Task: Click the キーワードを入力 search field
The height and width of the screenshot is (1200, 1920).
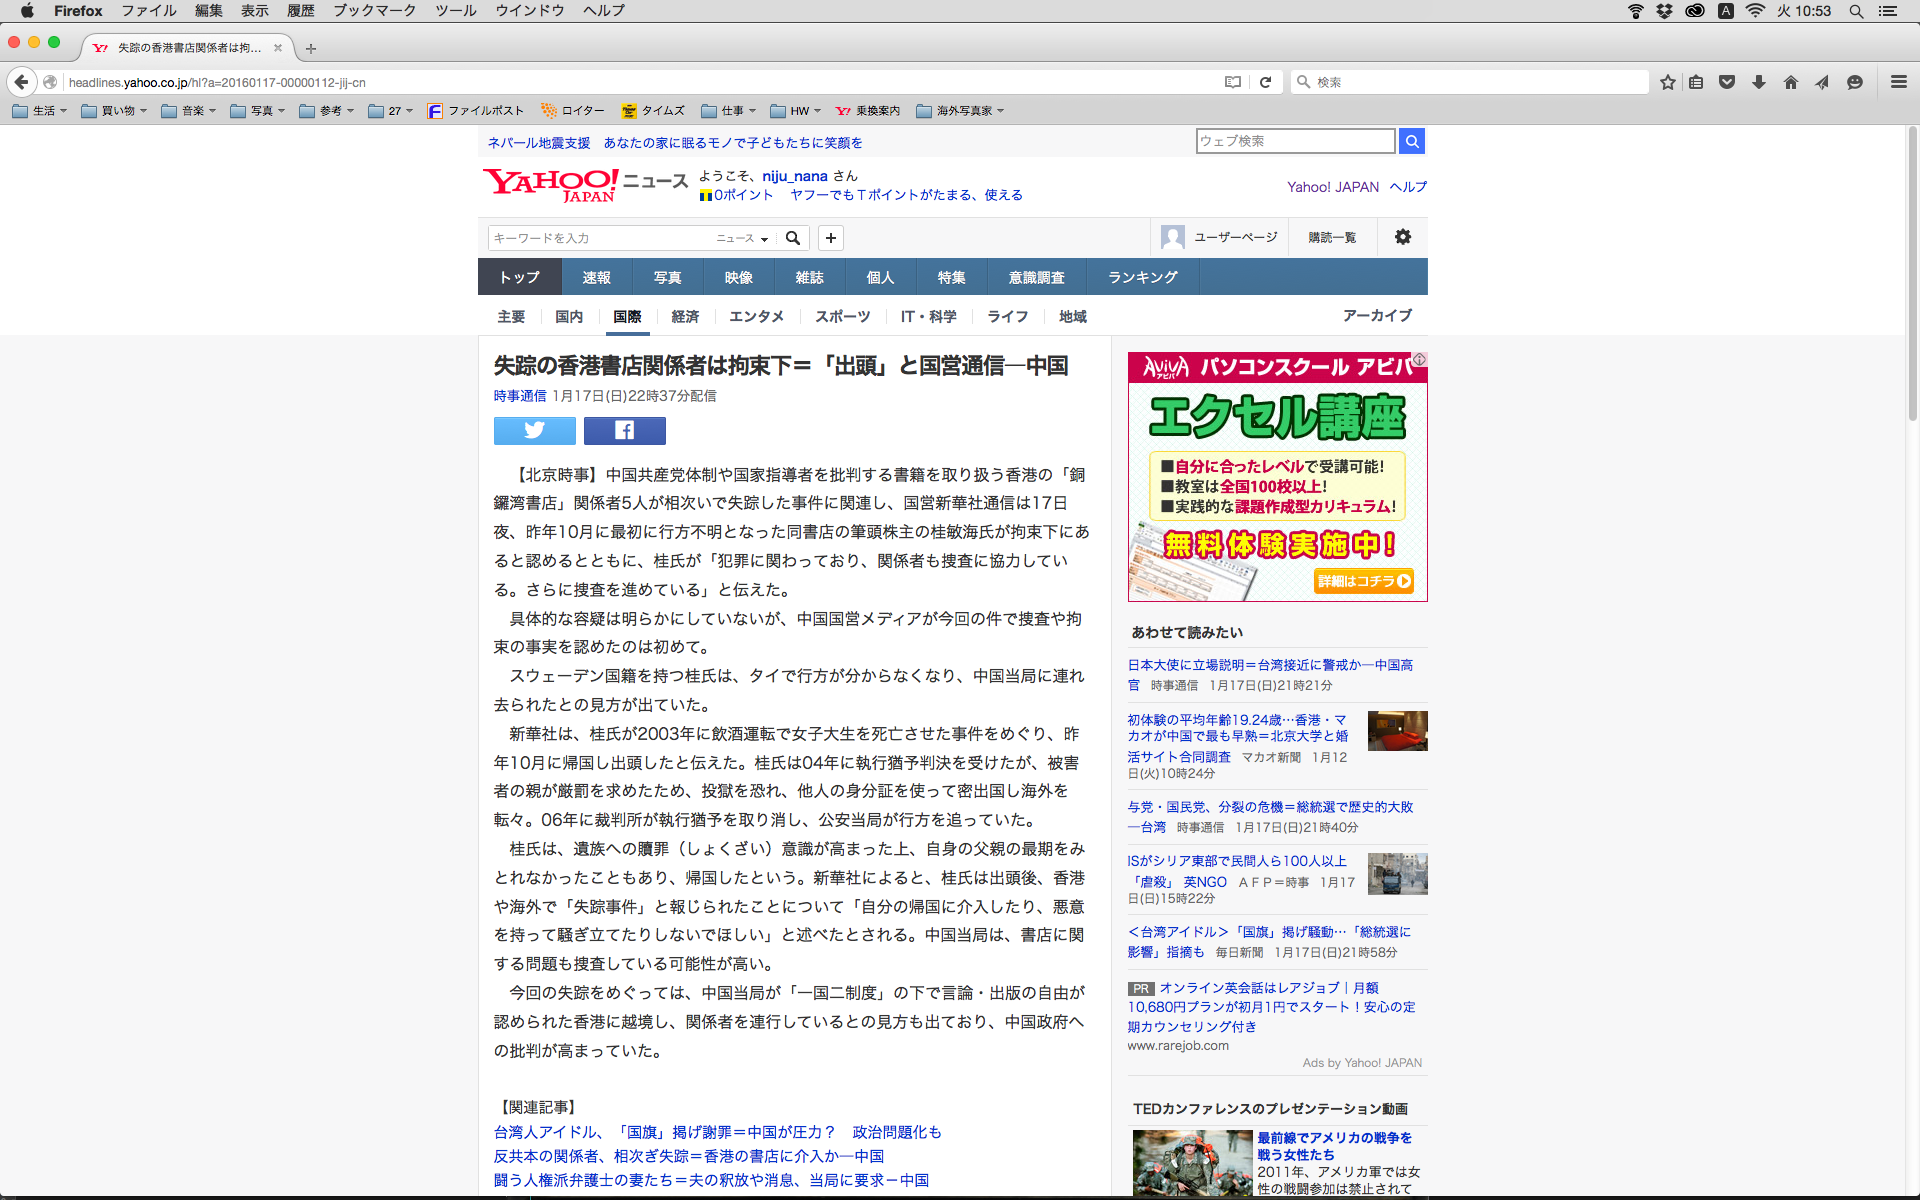Action: [x=600, y=238]
